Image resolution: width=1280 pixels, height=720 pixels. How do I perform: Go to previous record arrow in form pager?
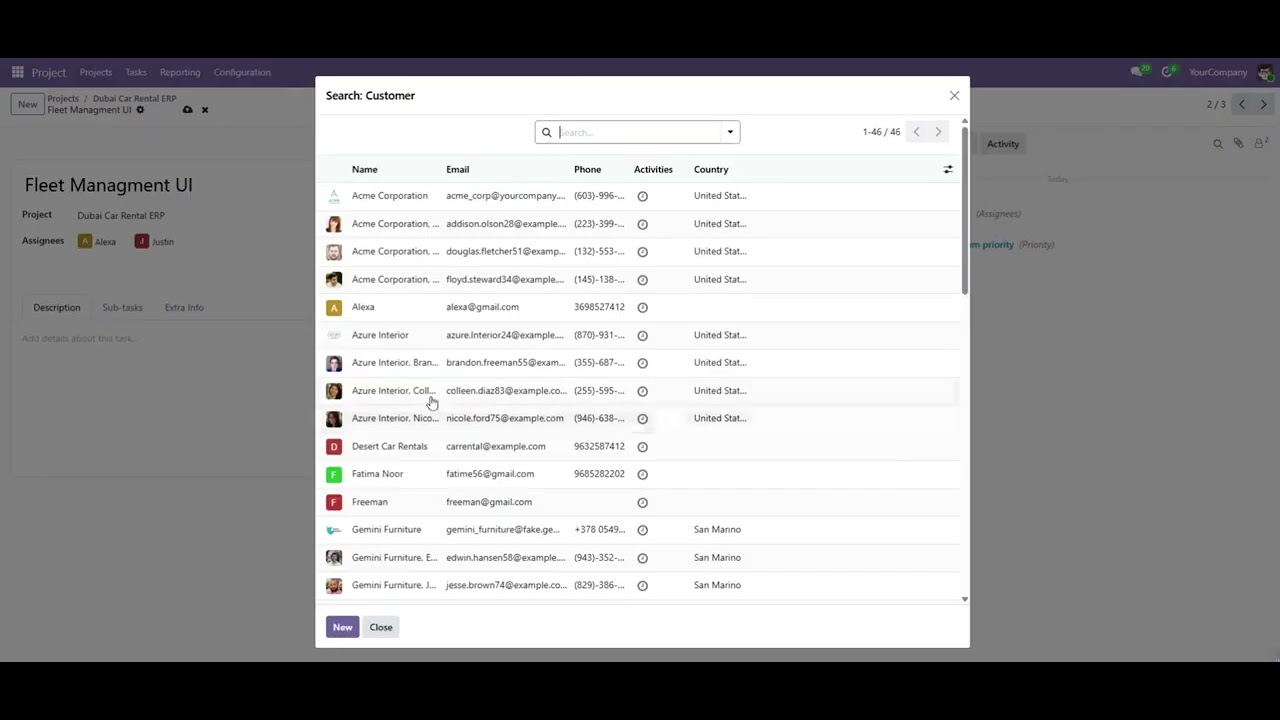coord(1242,104)
